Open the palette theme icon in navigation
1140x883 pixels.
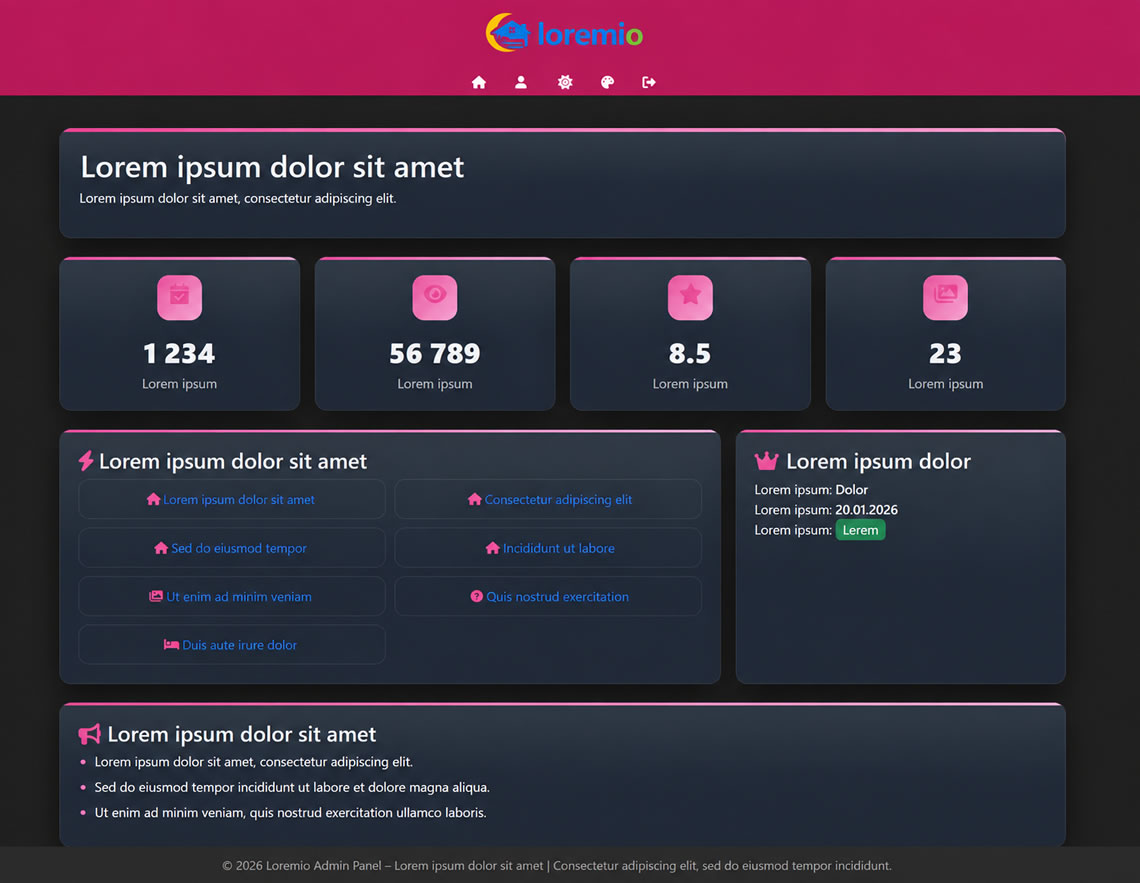[x=607, y=82]
